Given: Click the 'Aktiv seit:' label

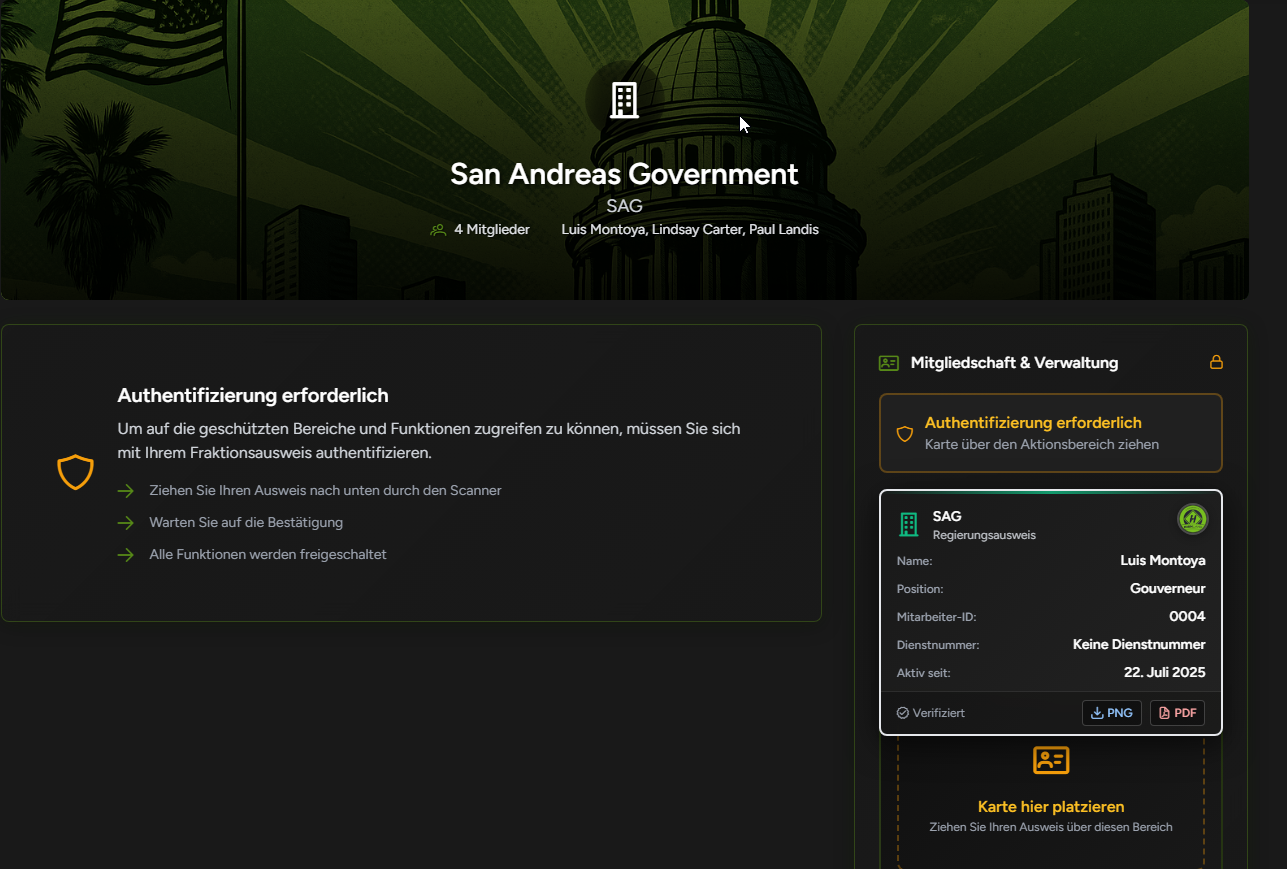Looking at the screenshot, I should 924,673.
